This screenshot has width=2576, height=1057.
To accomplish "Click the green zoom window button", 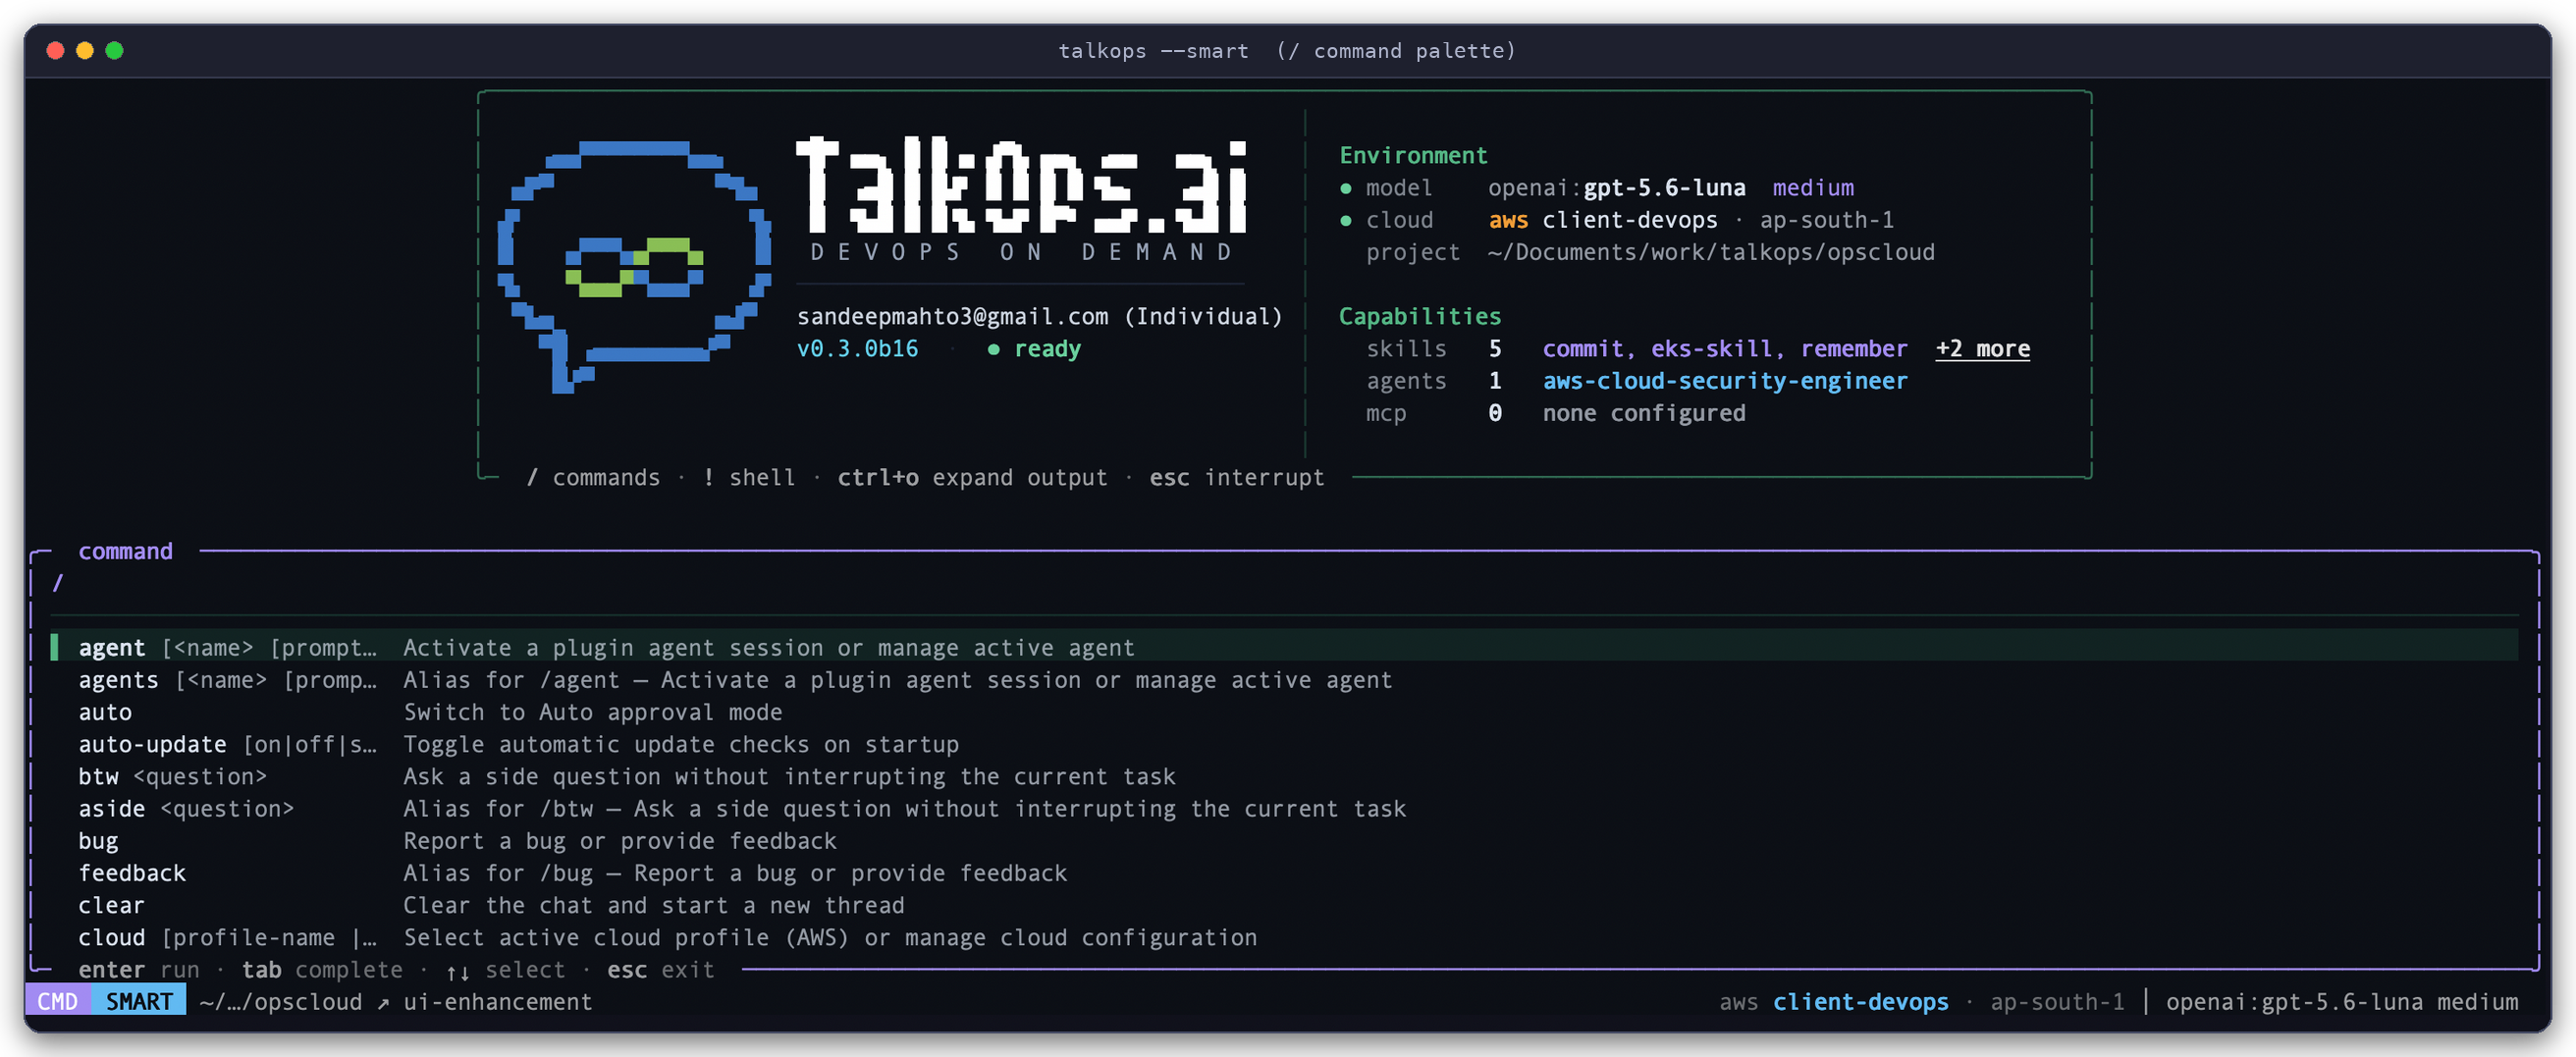I will tap(114, 50).
